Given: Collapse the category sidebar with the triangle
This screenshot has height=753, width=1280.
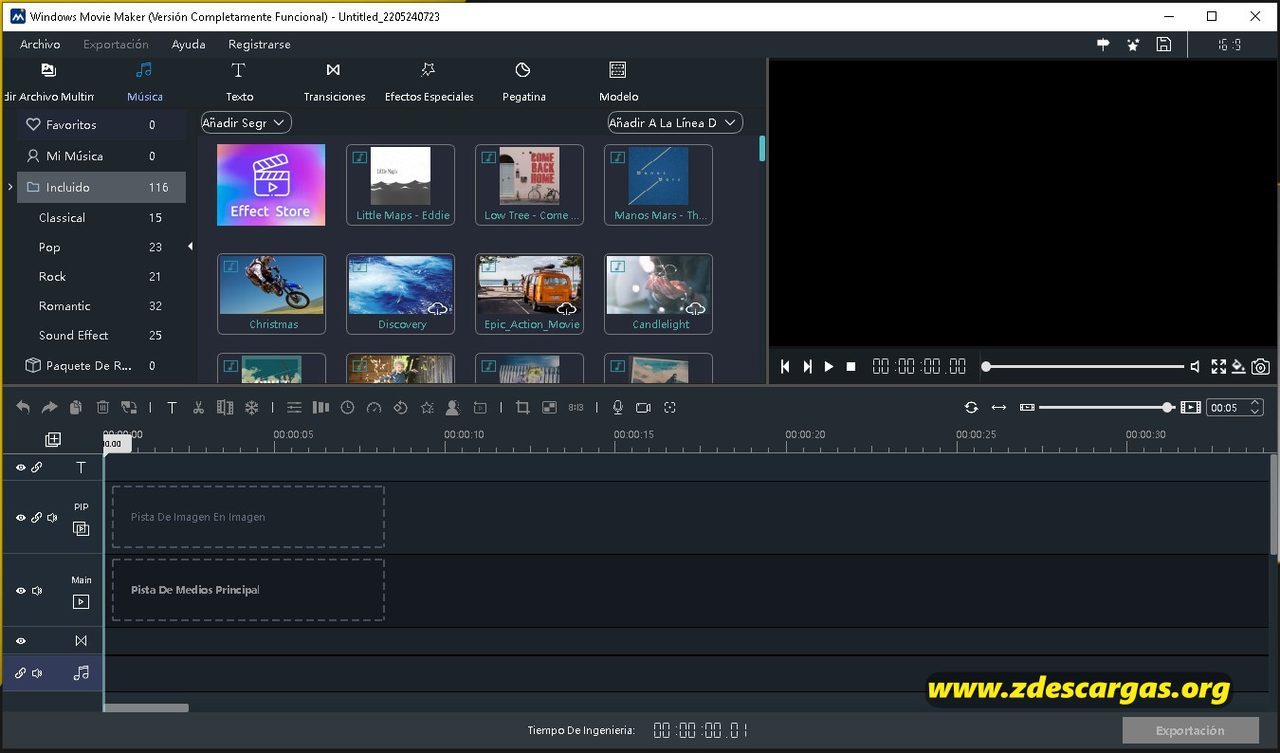Looking at the screenshot, I should [x=190, y=246].
